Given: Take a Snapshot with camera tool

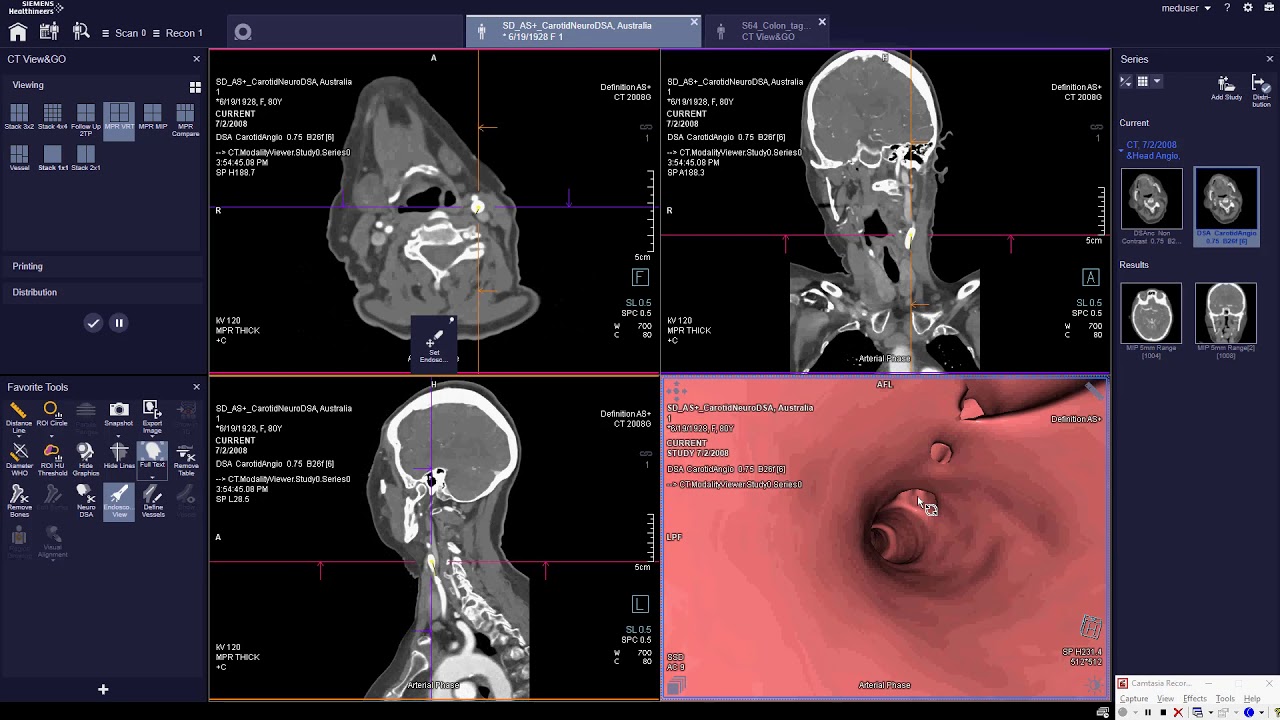Looking at the screenshot, I should coord(118,414).
